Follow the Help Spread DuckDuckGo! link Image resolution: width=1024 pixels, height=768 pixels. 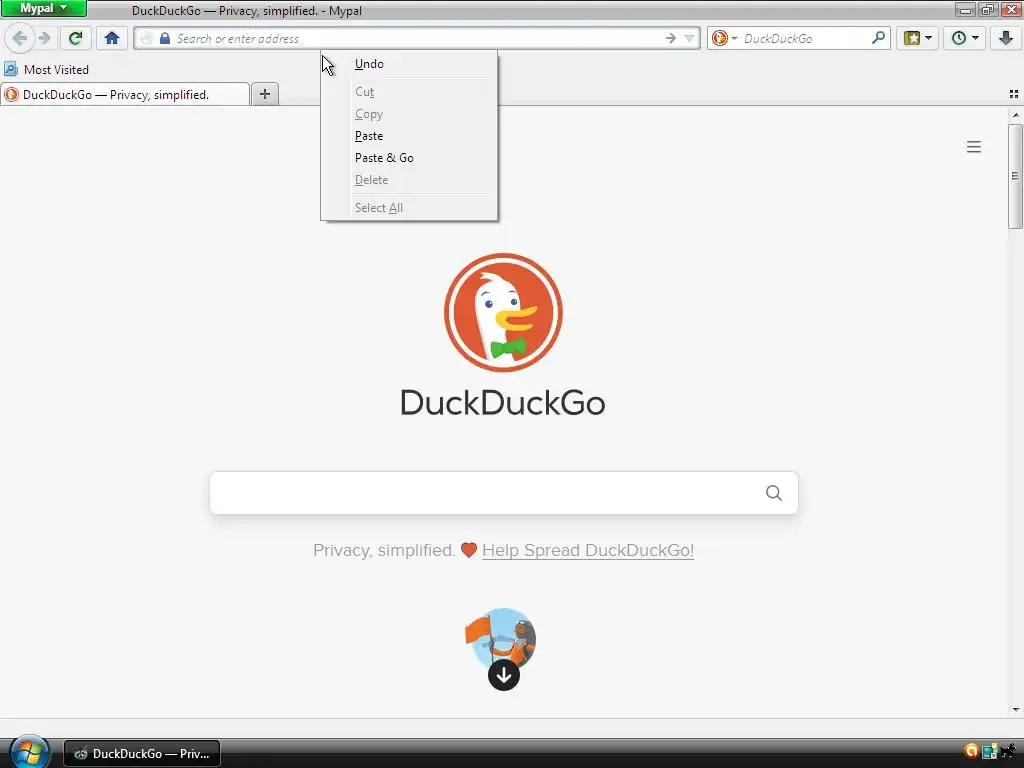[588, 551]
